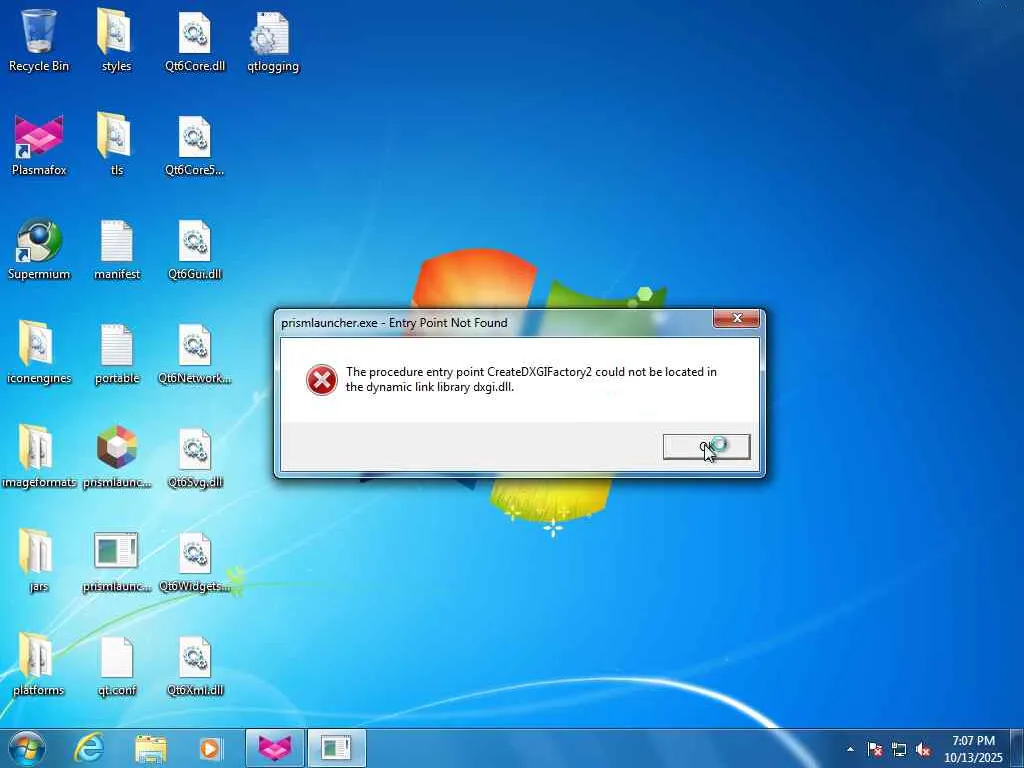1024x768 pixels.
Task: Open Windows Explorer from taskbar
Action: 150,748
